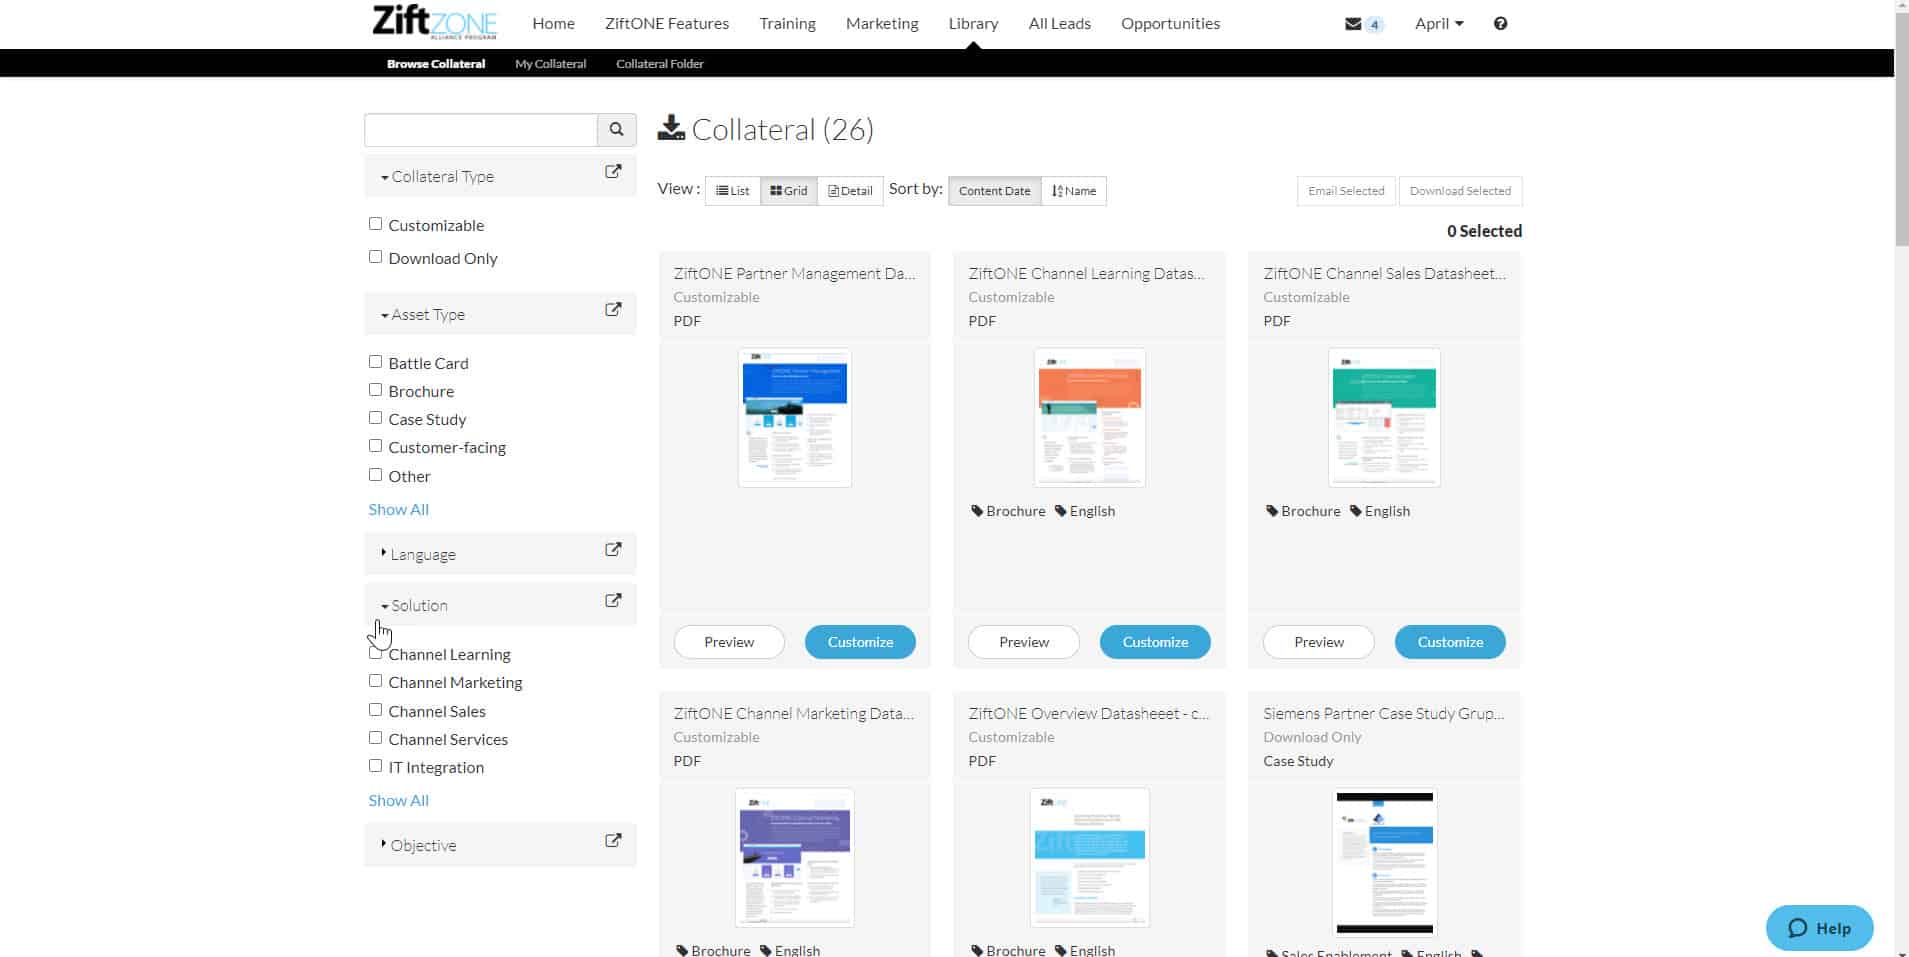Expand the Language filter section
1909x957 pixels.
coord(422,554)
